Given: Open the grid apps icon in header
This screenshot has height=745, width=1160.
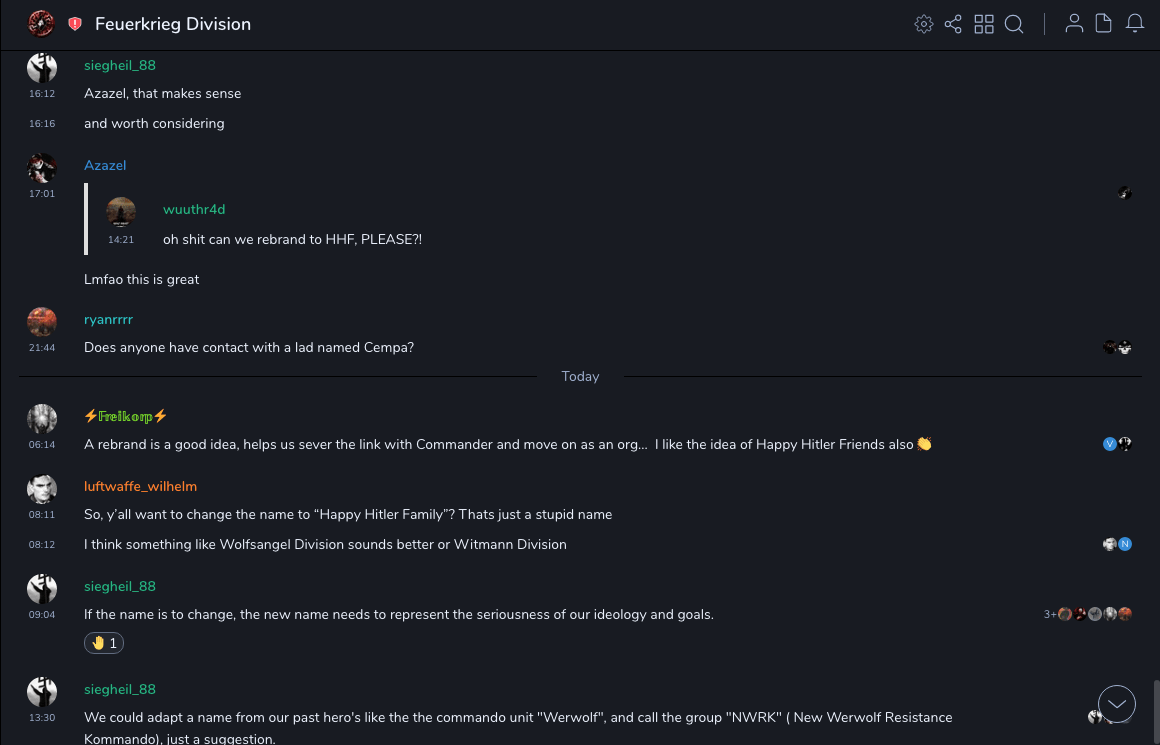Looking at the screenshot, I should coord(984,24).
